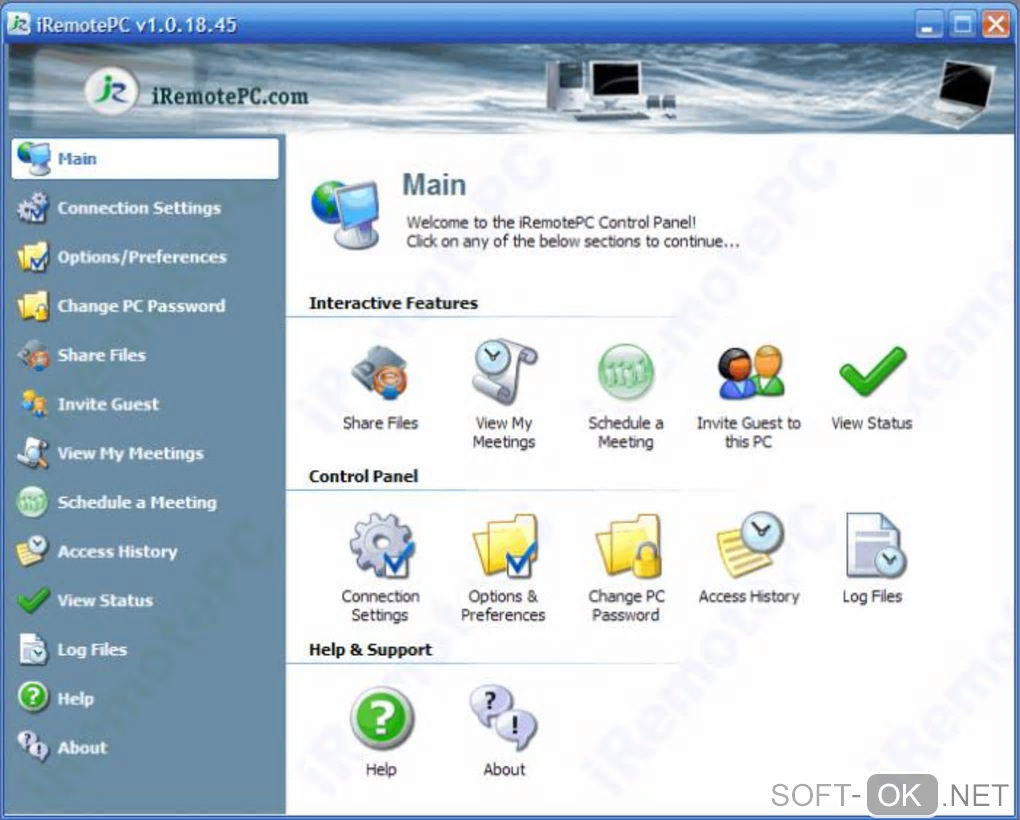Click the sidebar Log Files icon
Viewport: 1020px width, 820px height.
tap(33, 650)
